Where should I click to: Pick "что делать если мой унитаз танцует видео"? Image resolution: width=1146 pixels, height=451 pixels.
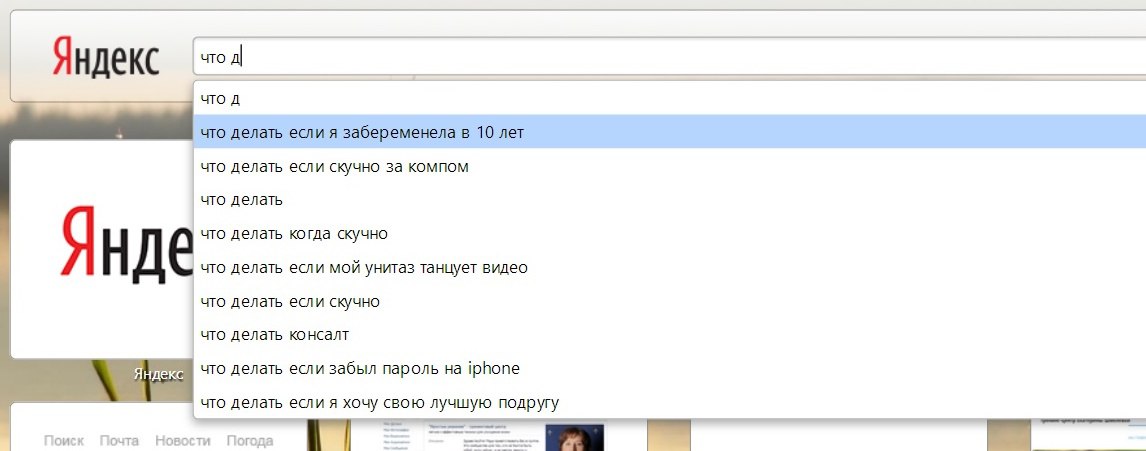click(669, 267)
